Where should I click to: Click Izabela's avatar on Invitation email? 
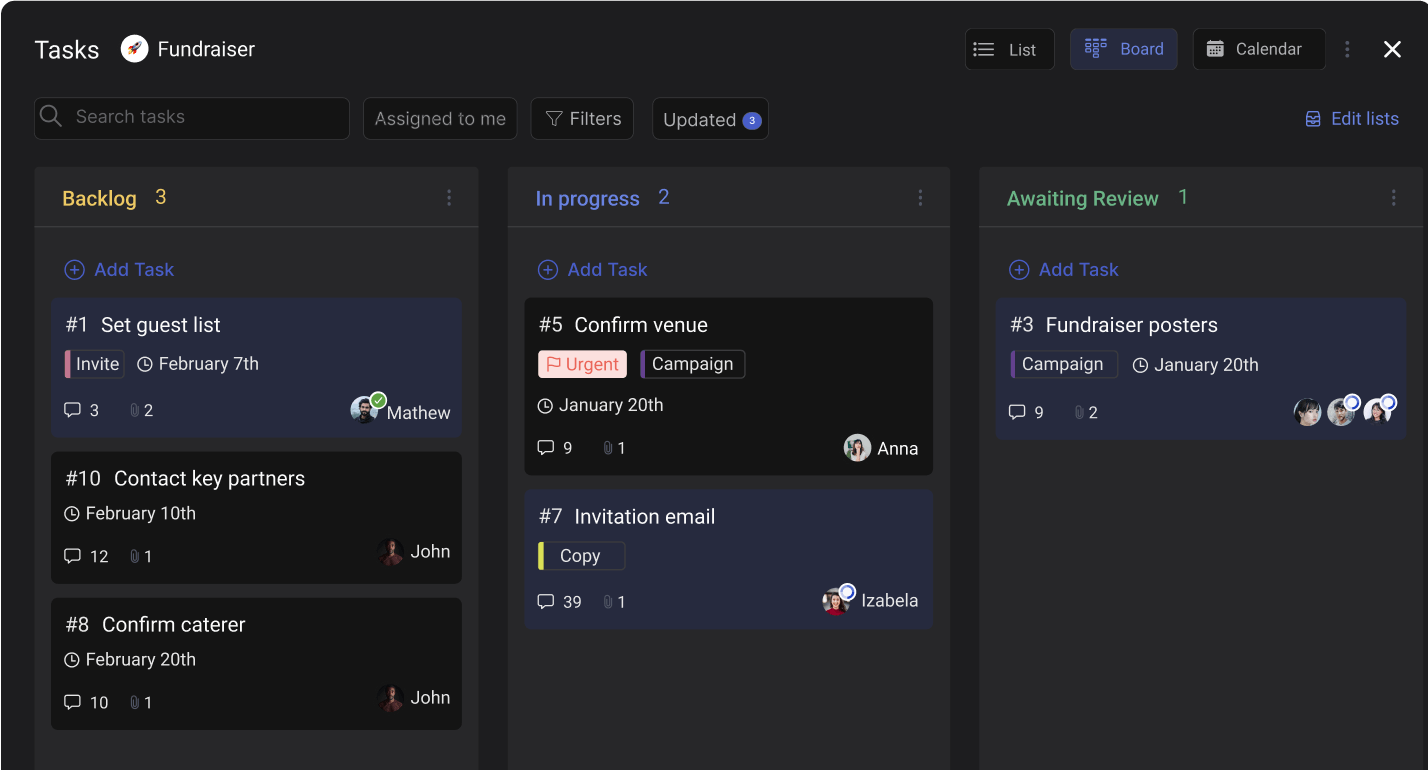pos(836,601)
